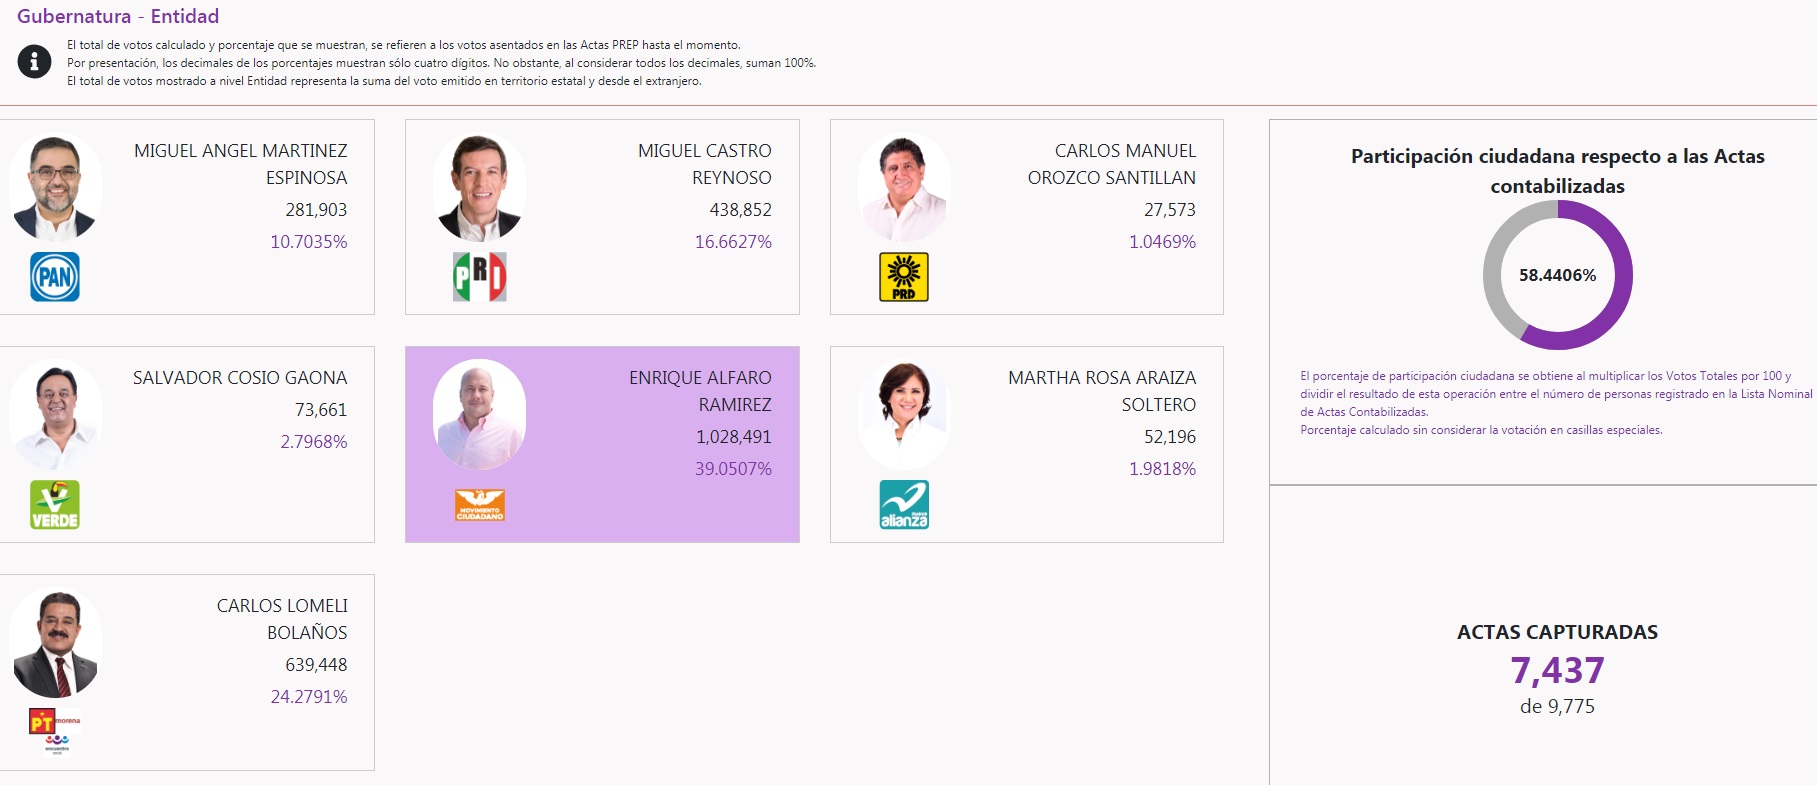This screenshot has width=1817, height=785.
Task: Click Martha Rosa Araiza Soltero's name
Action: [x=1102, y=391]
